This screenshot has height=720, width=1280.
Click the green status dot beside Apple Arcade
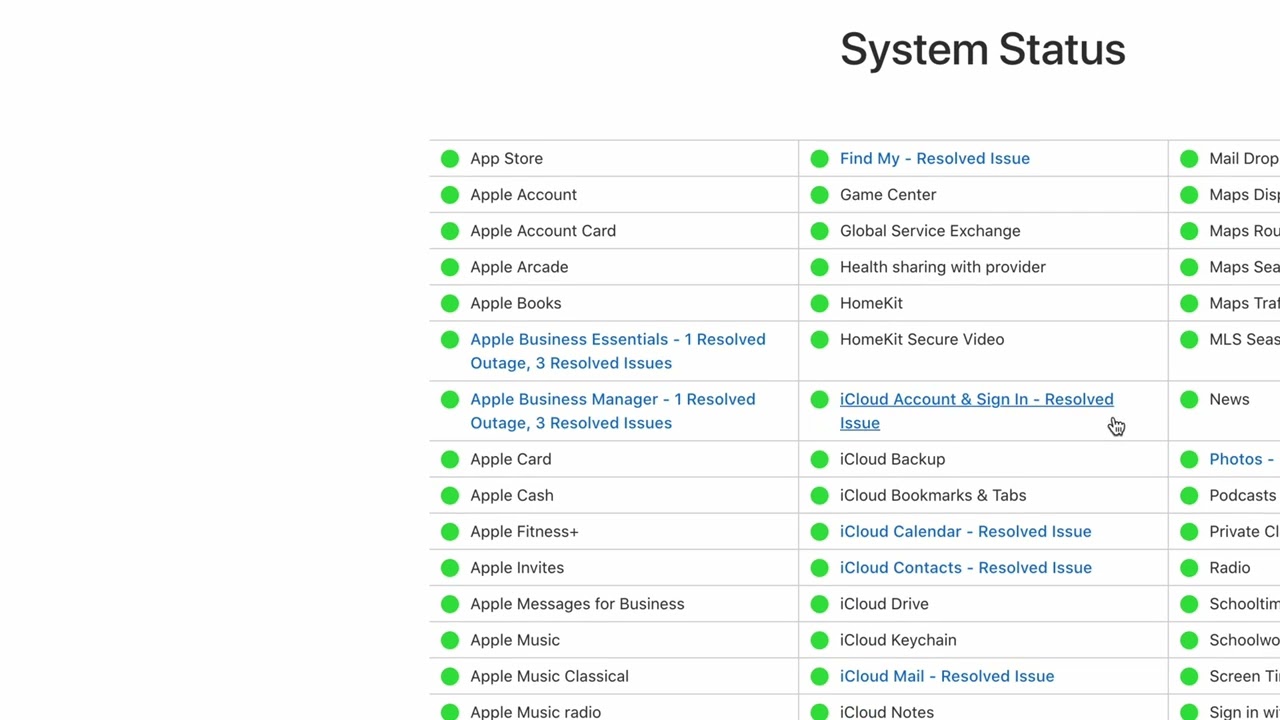(450, 267)
